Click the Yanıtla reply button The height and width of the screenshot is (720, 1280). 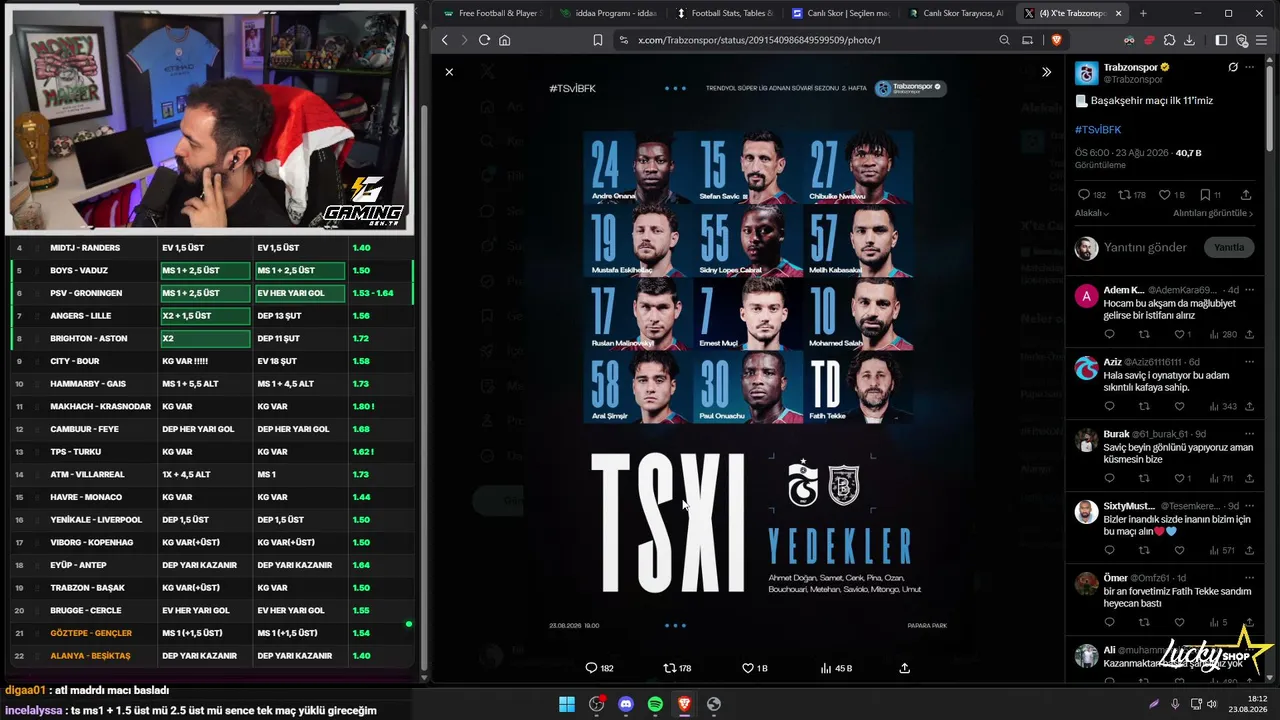point(1229,247)
